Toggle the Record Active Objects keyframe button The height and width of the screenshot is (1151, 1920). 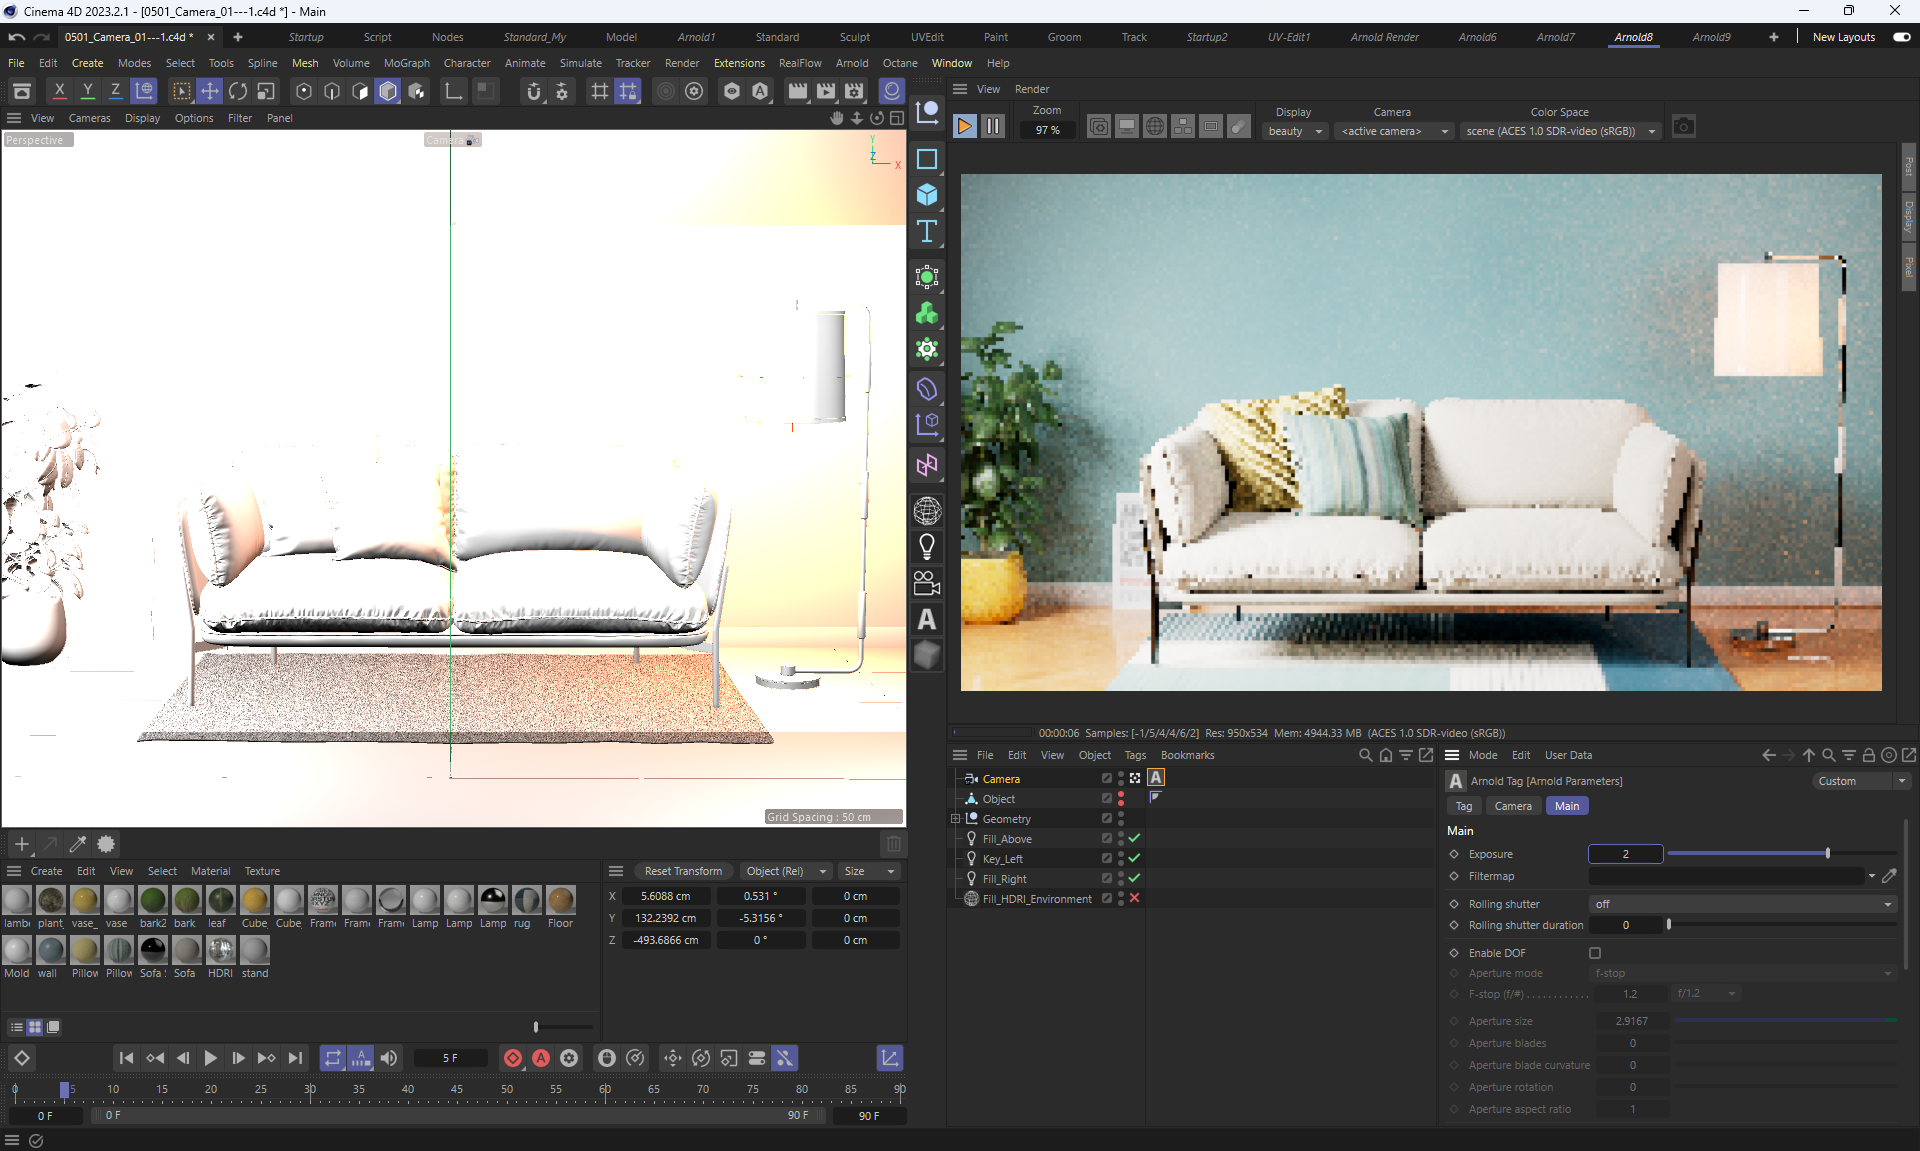513,1058
